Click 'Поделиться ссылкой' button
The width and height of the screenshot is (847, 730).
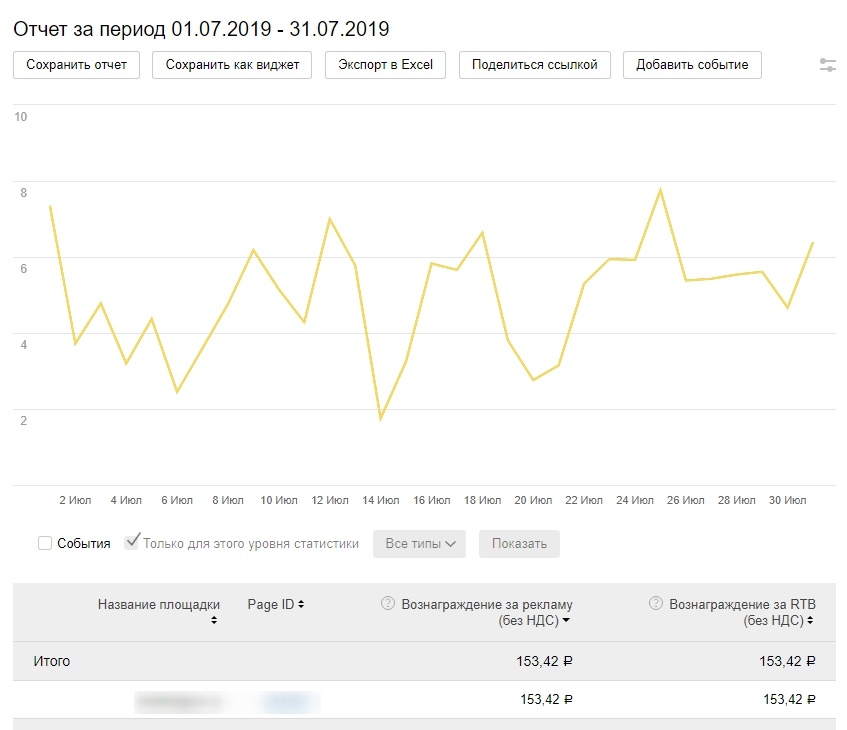(x=535, y=65)
